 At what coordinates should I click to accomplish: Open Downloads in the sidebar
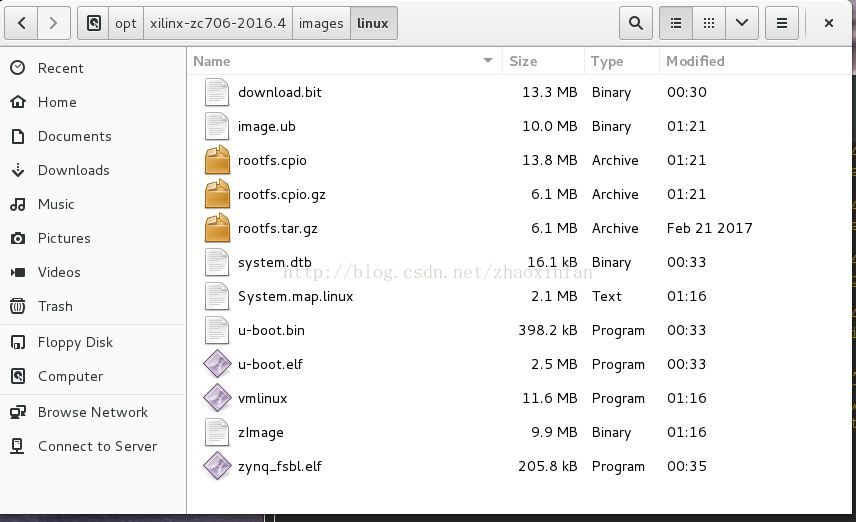click(93, 170)
